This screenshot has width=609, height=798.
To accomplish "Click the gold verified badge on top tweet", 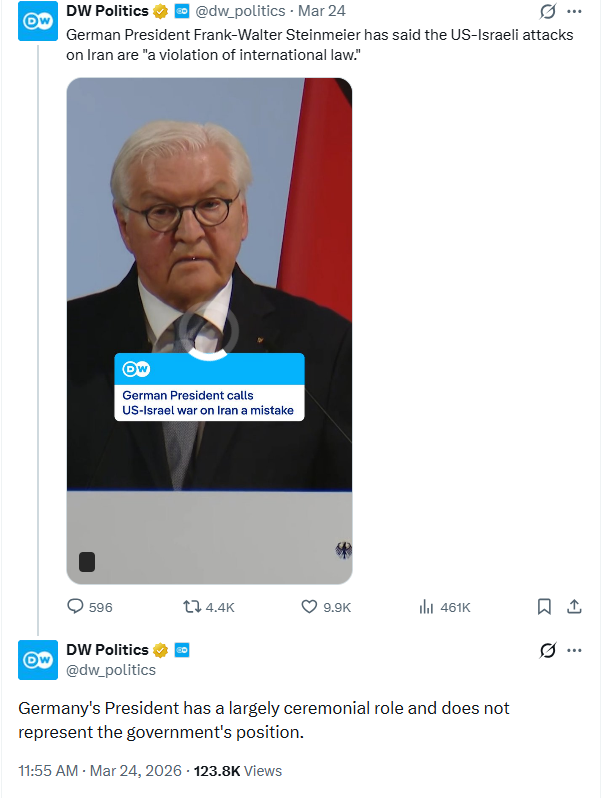I will pyautogui.click(x=160, y=12).
